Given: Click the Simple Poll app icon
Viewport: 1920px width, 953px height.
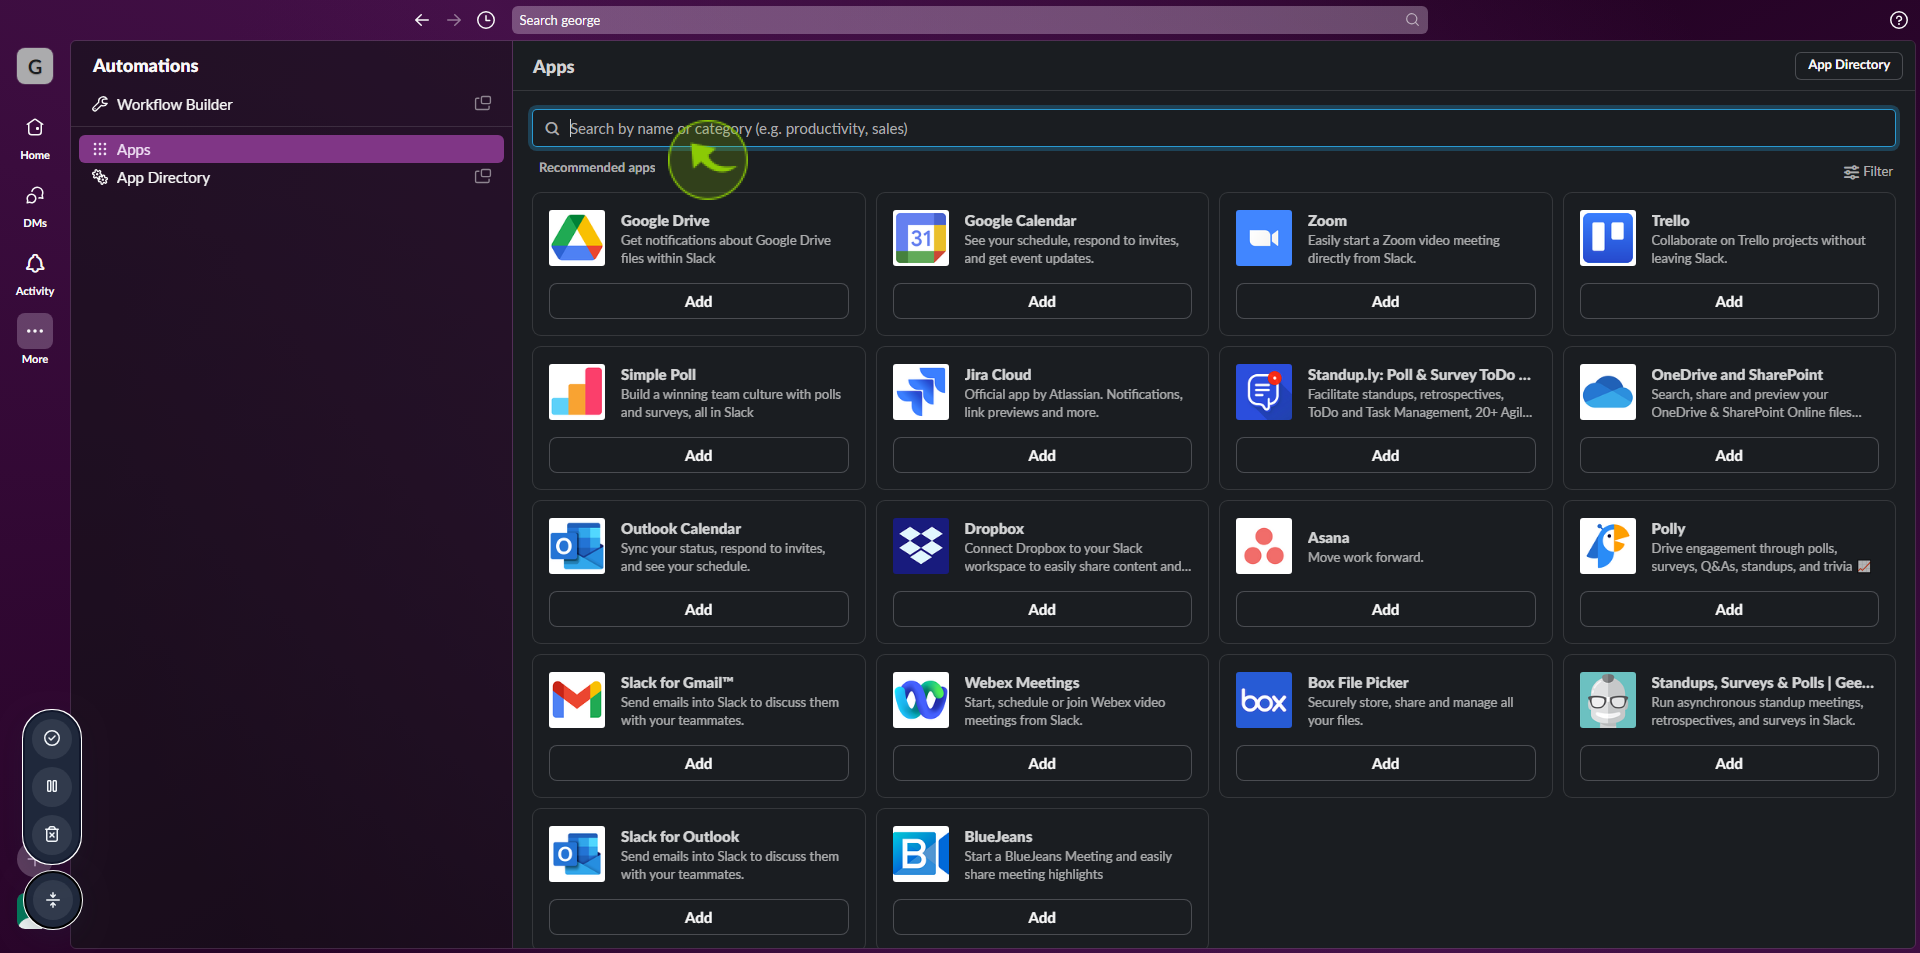Looking at the screenshot, I should (577, 392).
